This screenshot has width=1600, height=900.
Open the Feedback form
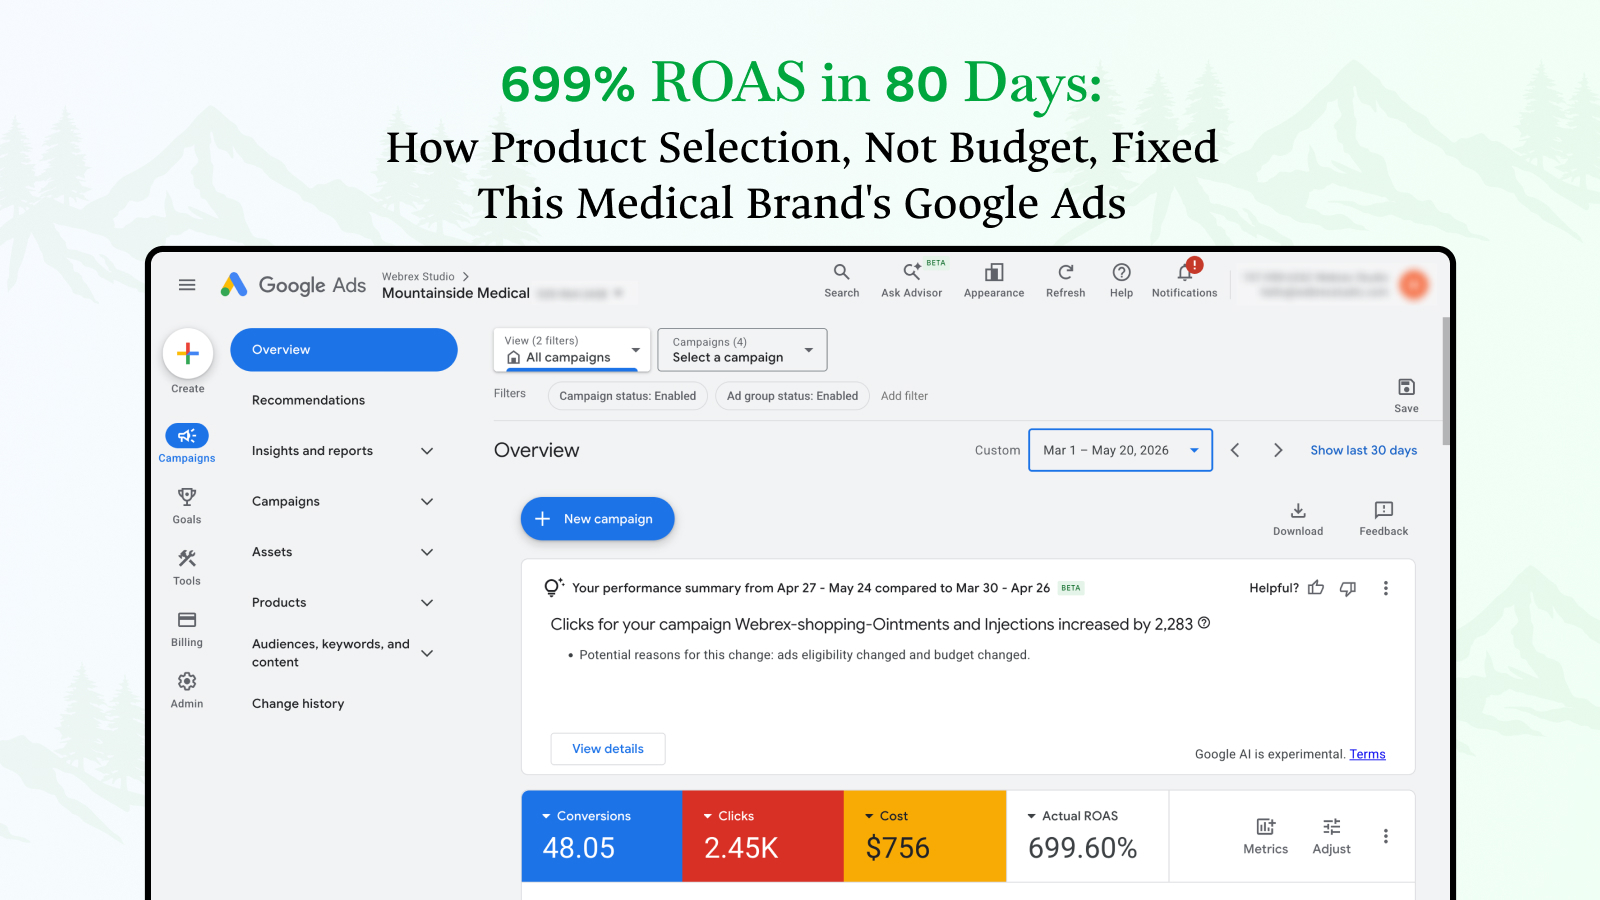1384,519
